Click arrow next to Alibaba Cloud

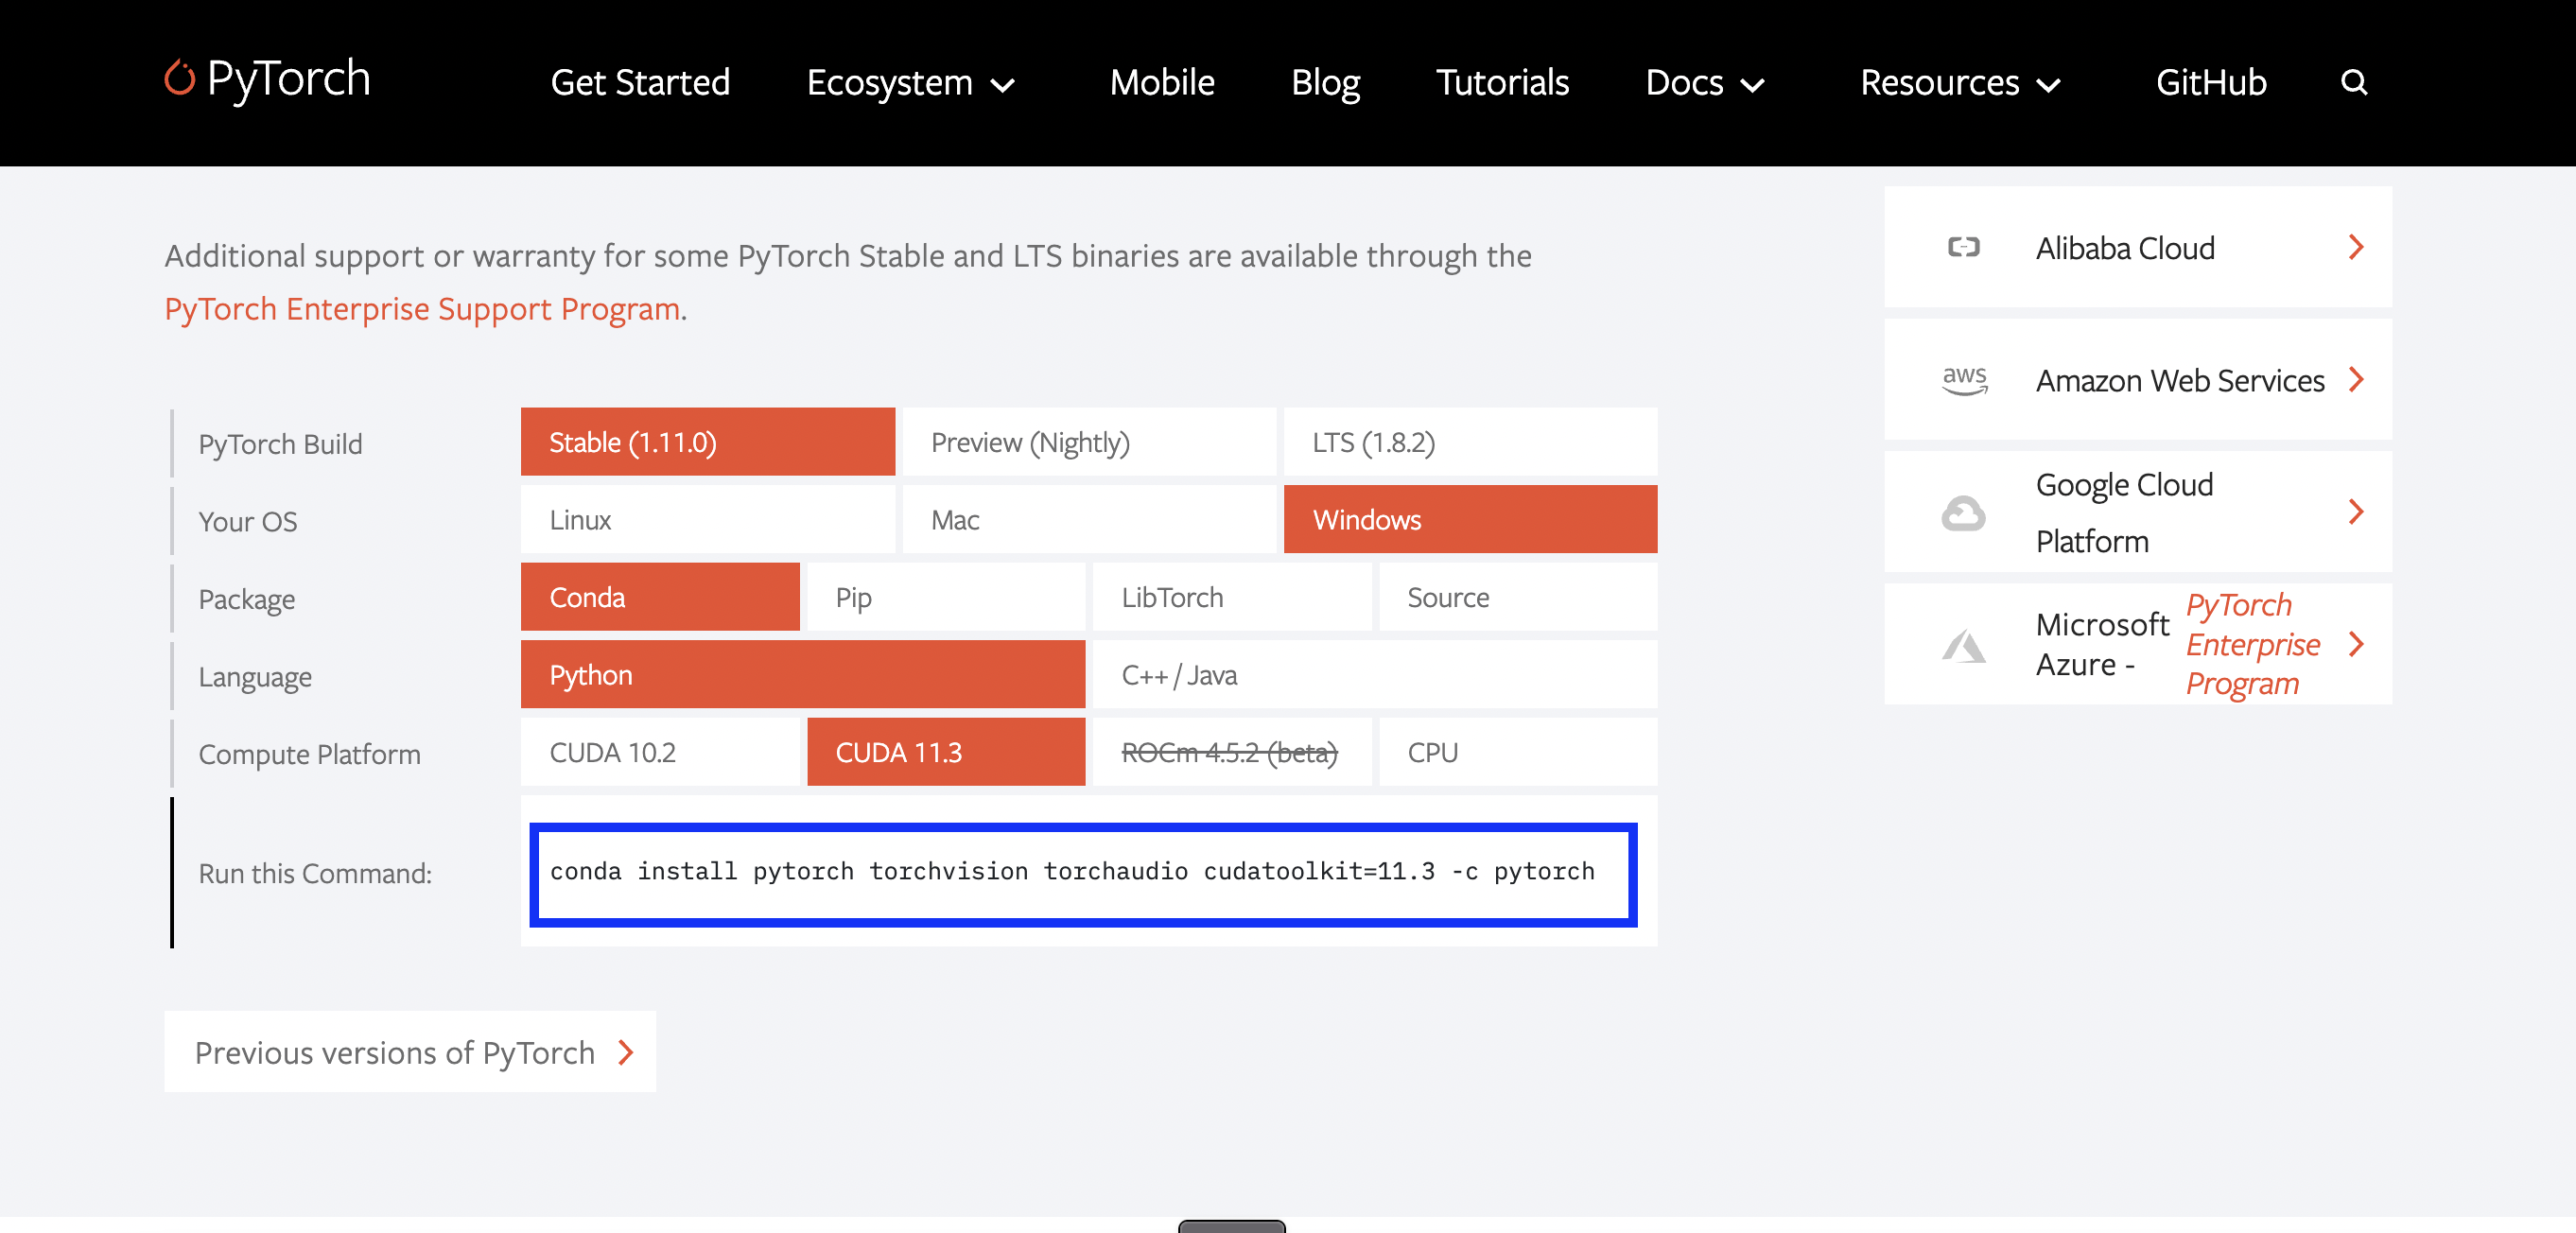click(x=2356, y=247)
